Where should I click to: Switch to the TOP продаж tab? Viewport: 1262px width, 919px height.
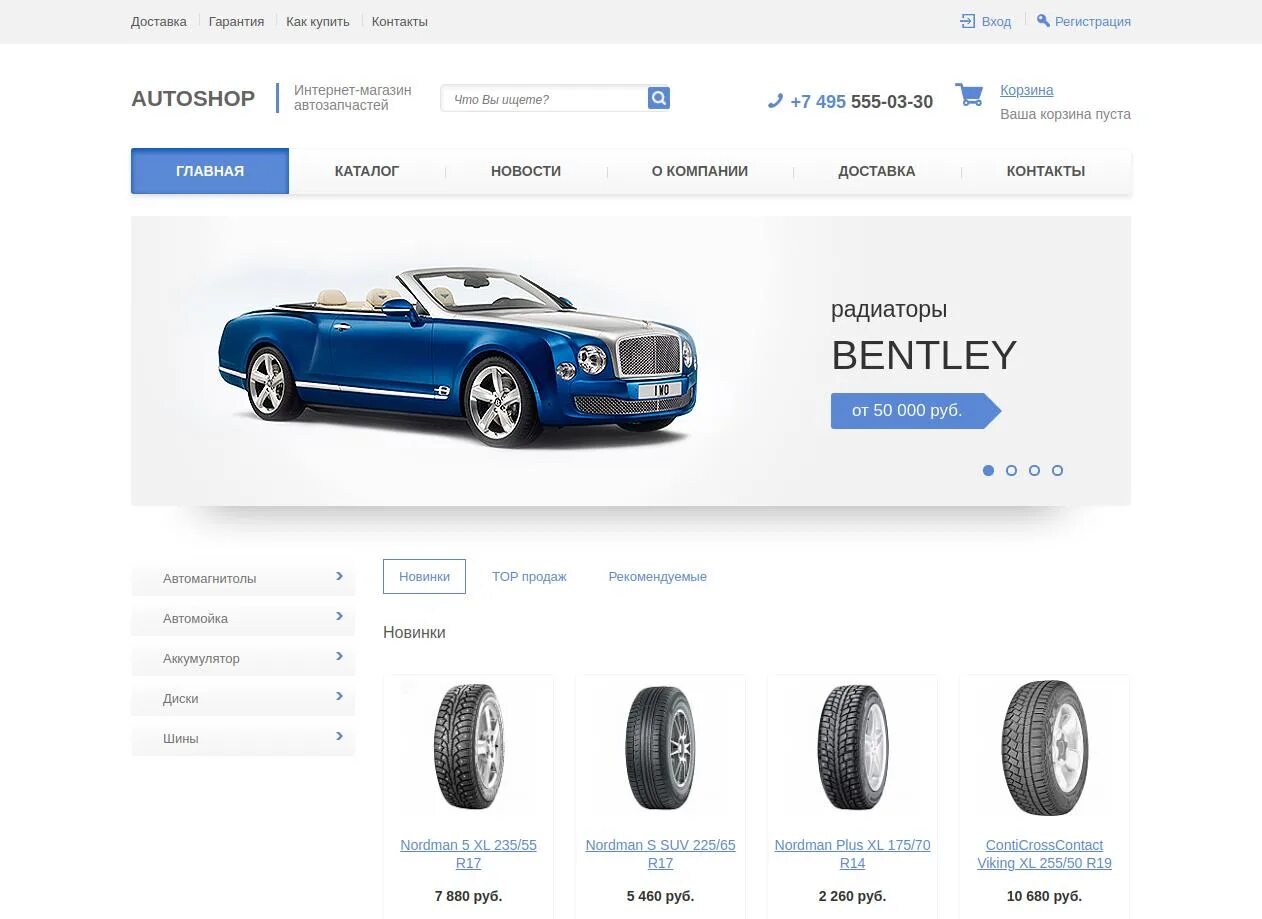(x=529, y=577)
